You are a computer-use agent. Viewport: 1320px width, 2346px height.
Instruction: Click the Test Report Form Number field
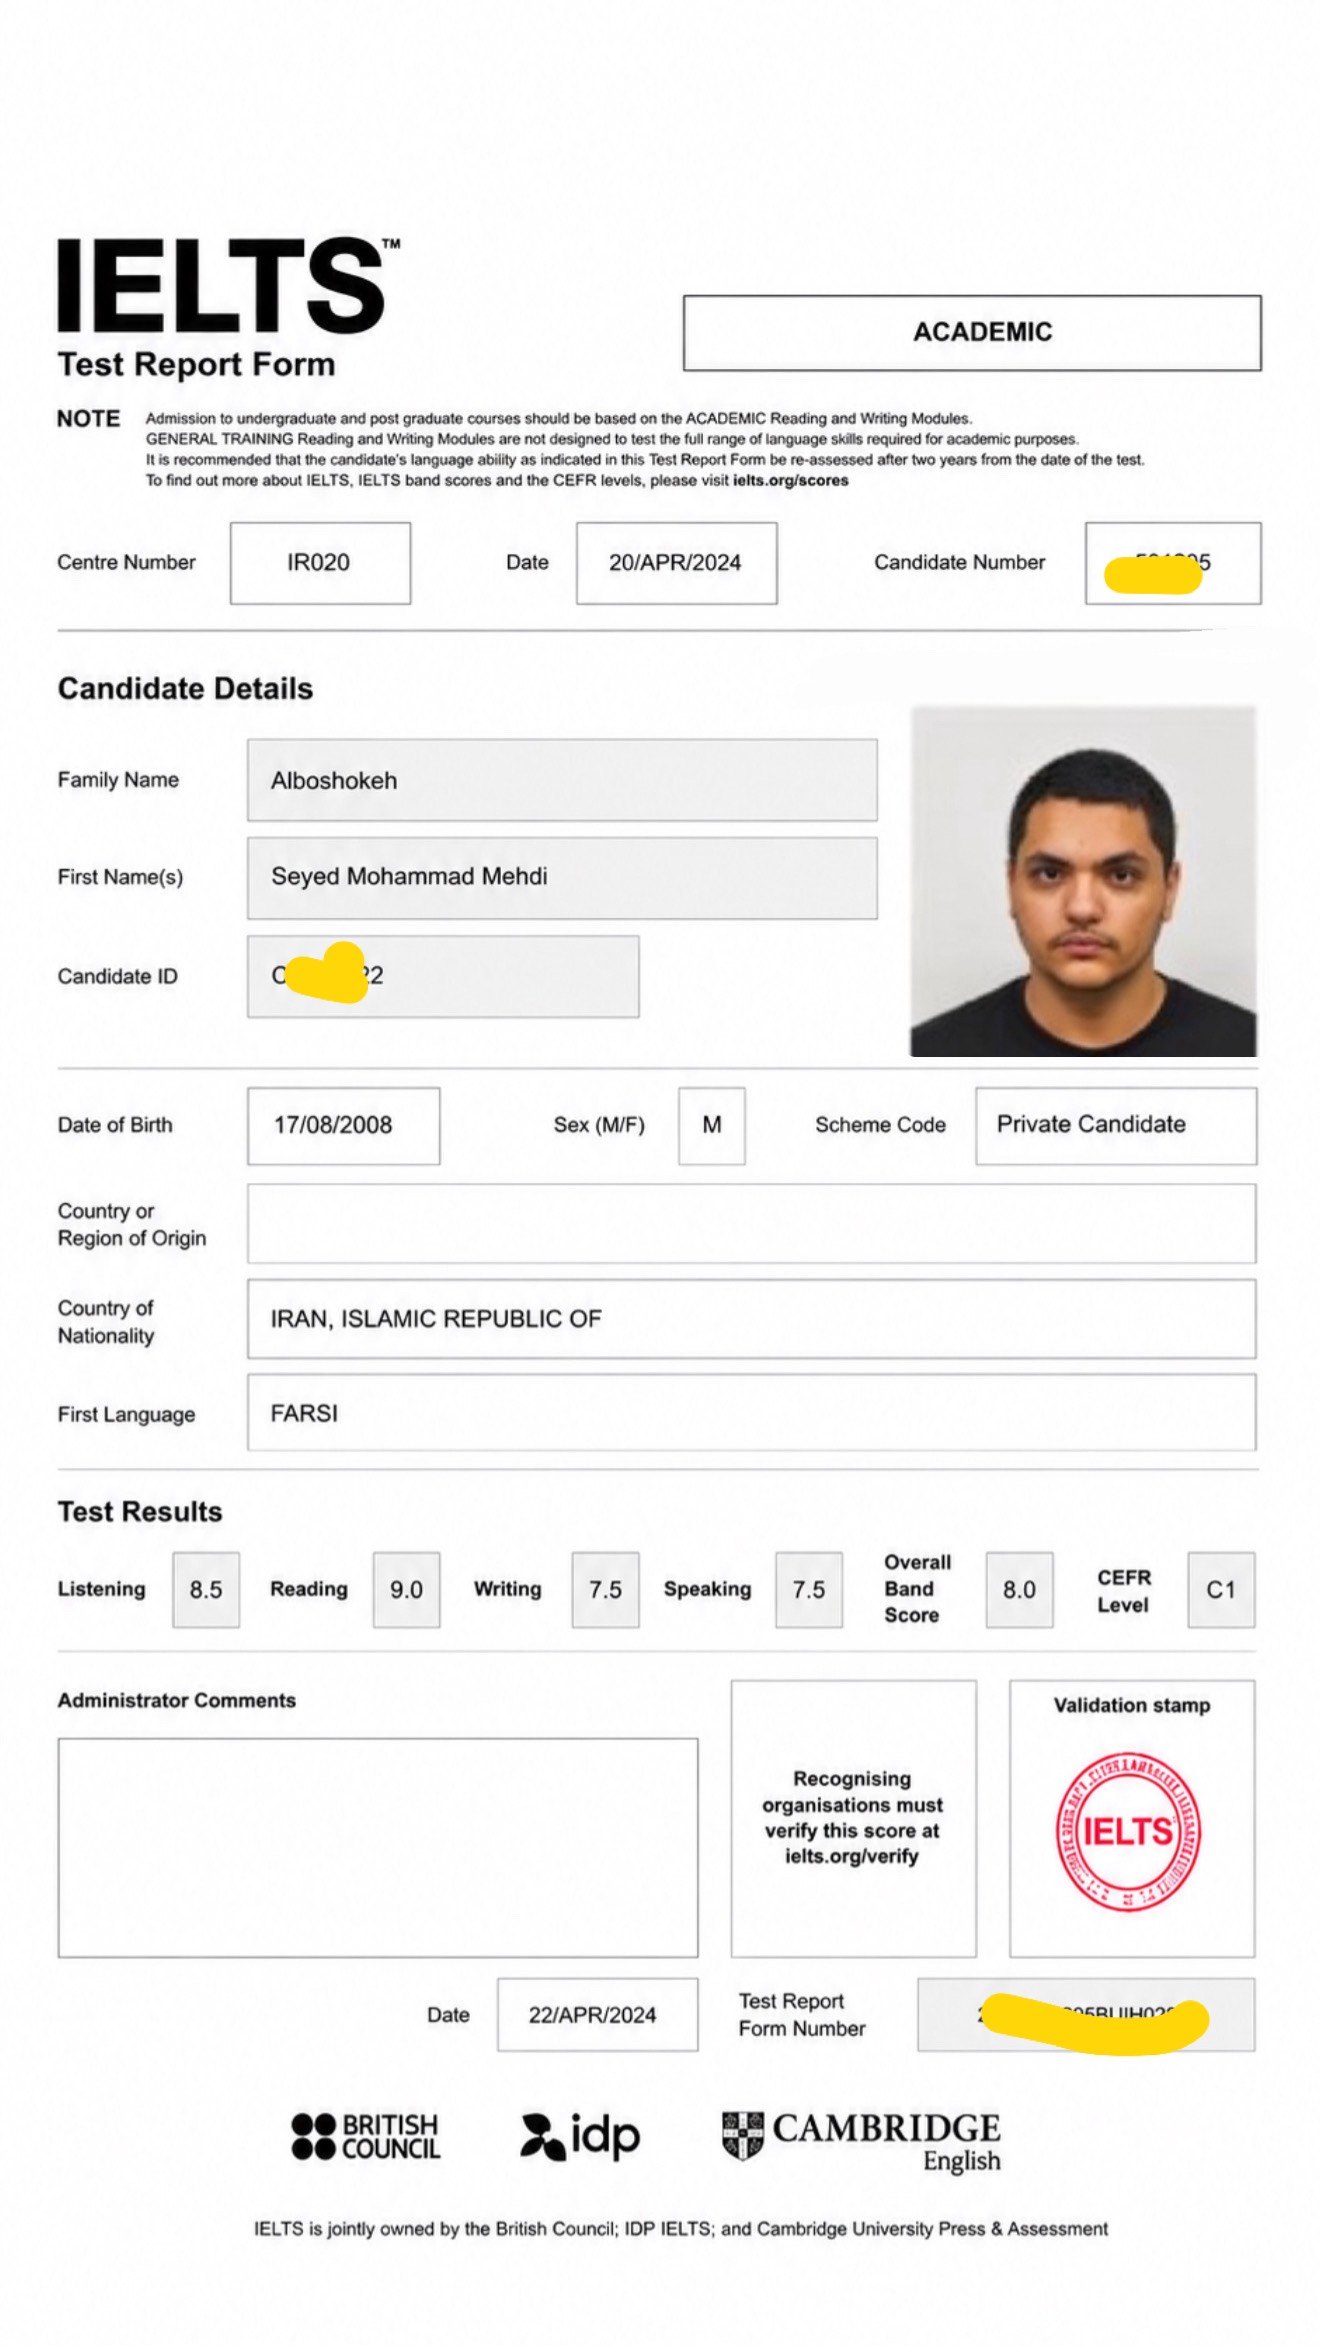point(1086,2015)
